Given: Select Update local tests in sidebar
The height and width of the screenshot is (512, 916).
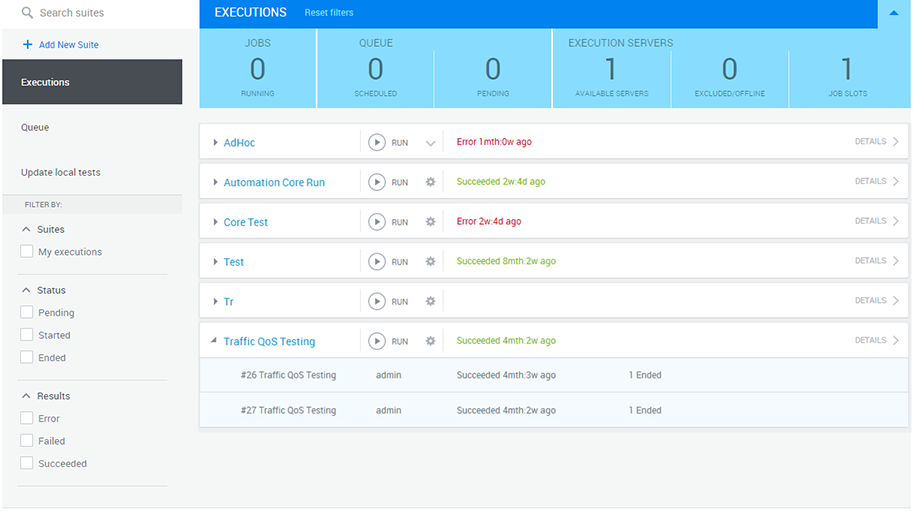Looking at the screenshot, I should pos(60,173).
